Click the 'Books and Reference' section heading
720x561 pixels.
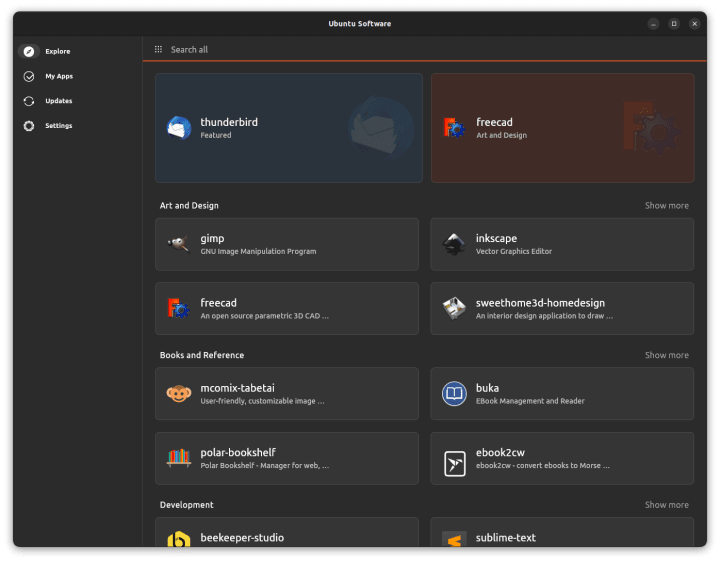tap(202, 355)
